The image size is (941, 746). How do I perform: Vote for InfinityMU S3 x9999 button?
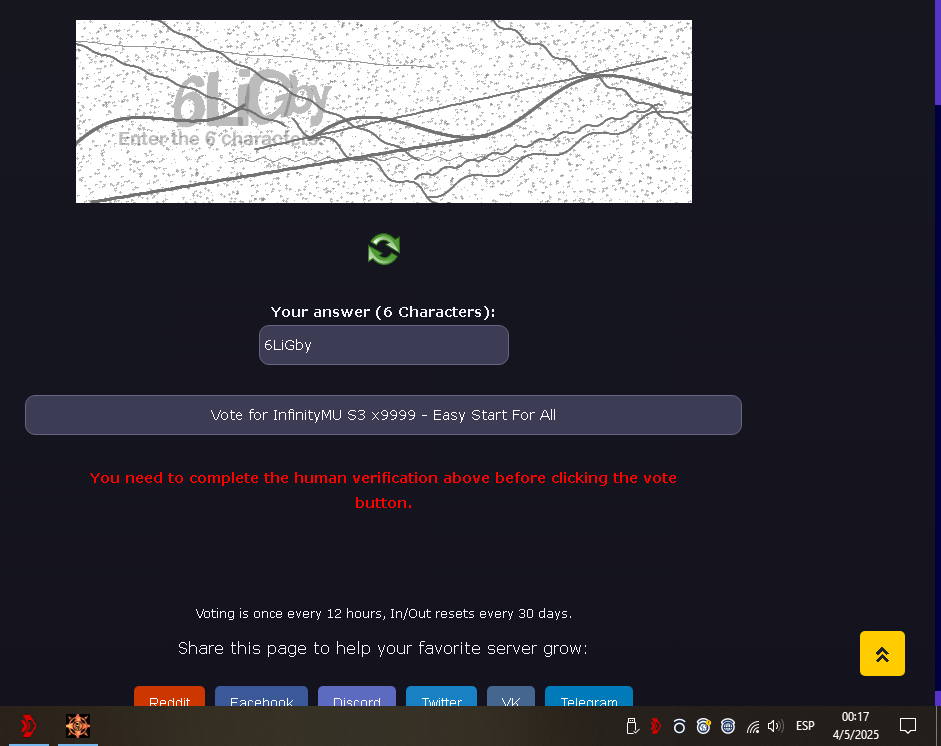(x=383, y=415)
